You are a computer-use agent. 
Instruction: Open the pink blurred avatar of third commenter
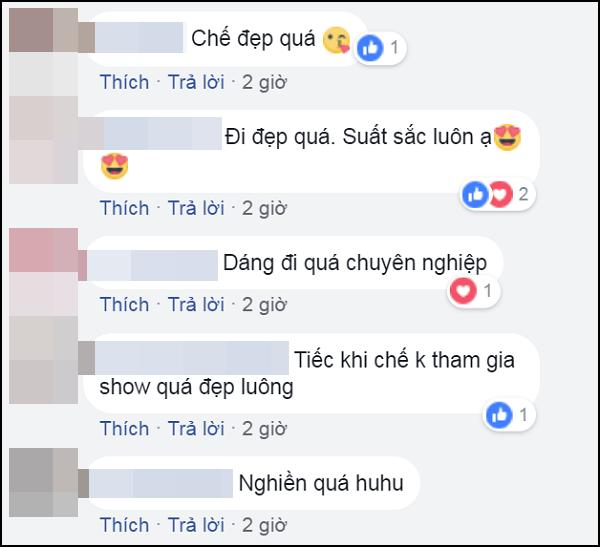click(43, 272)
